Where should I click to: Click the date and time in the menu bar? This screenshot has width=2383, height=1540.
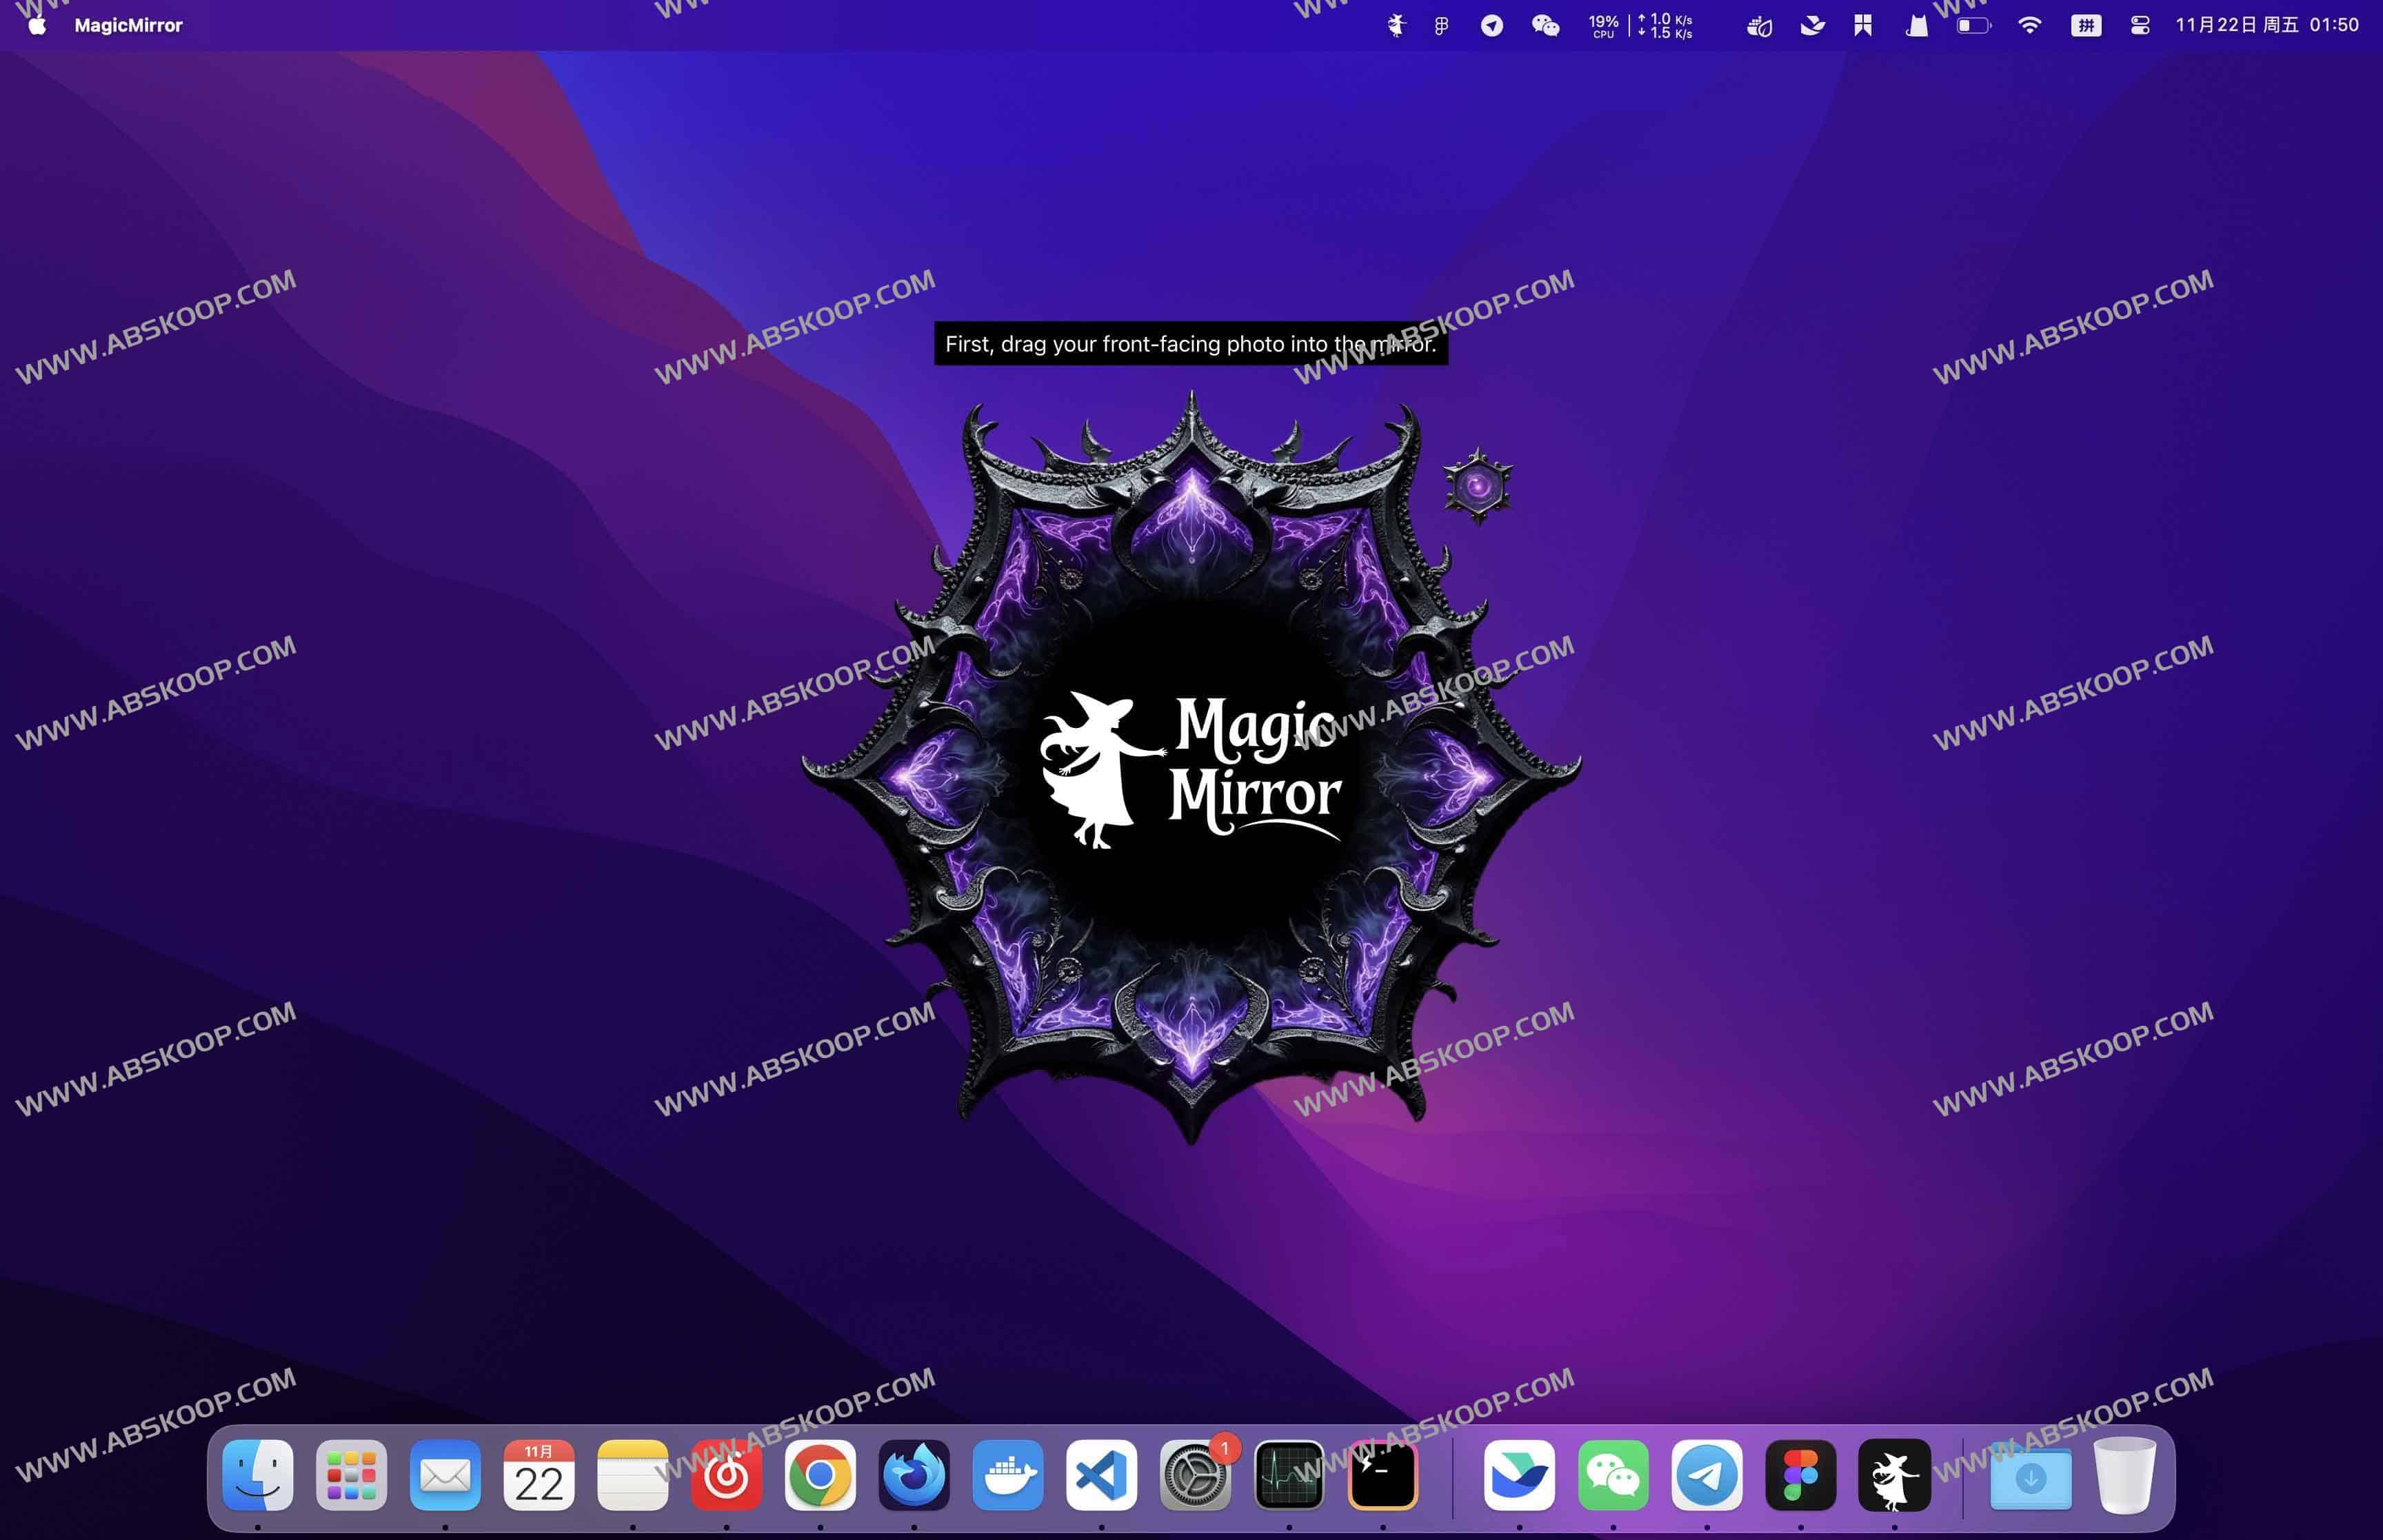(2266, 25)
